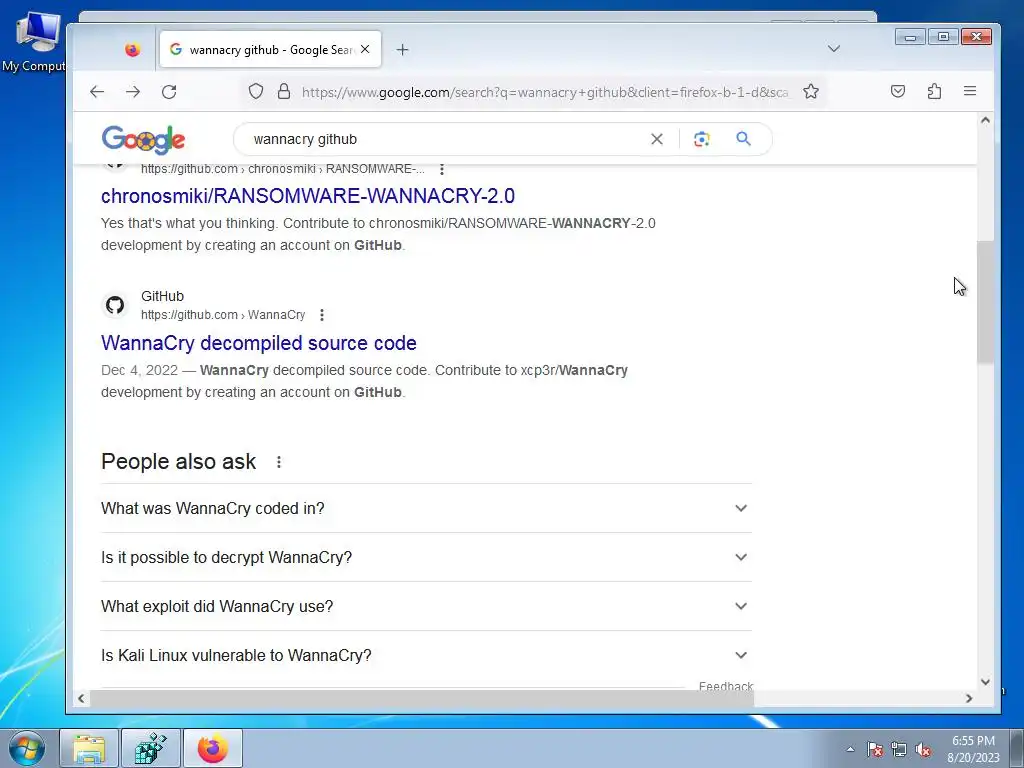Open options for chronosmiki result
Image resolution: width=1024 pixels, height=768 pixels.
[x=441, y=169]
